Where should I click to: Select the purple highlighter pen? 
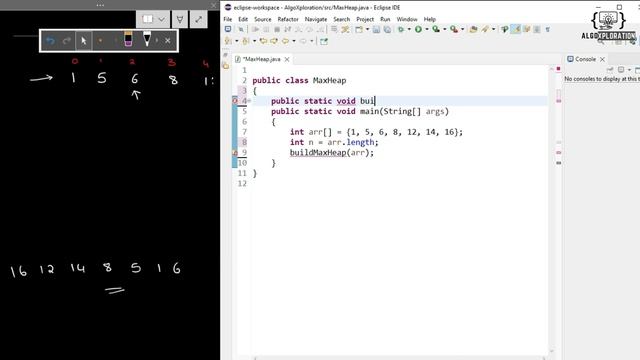coord(128,39)
